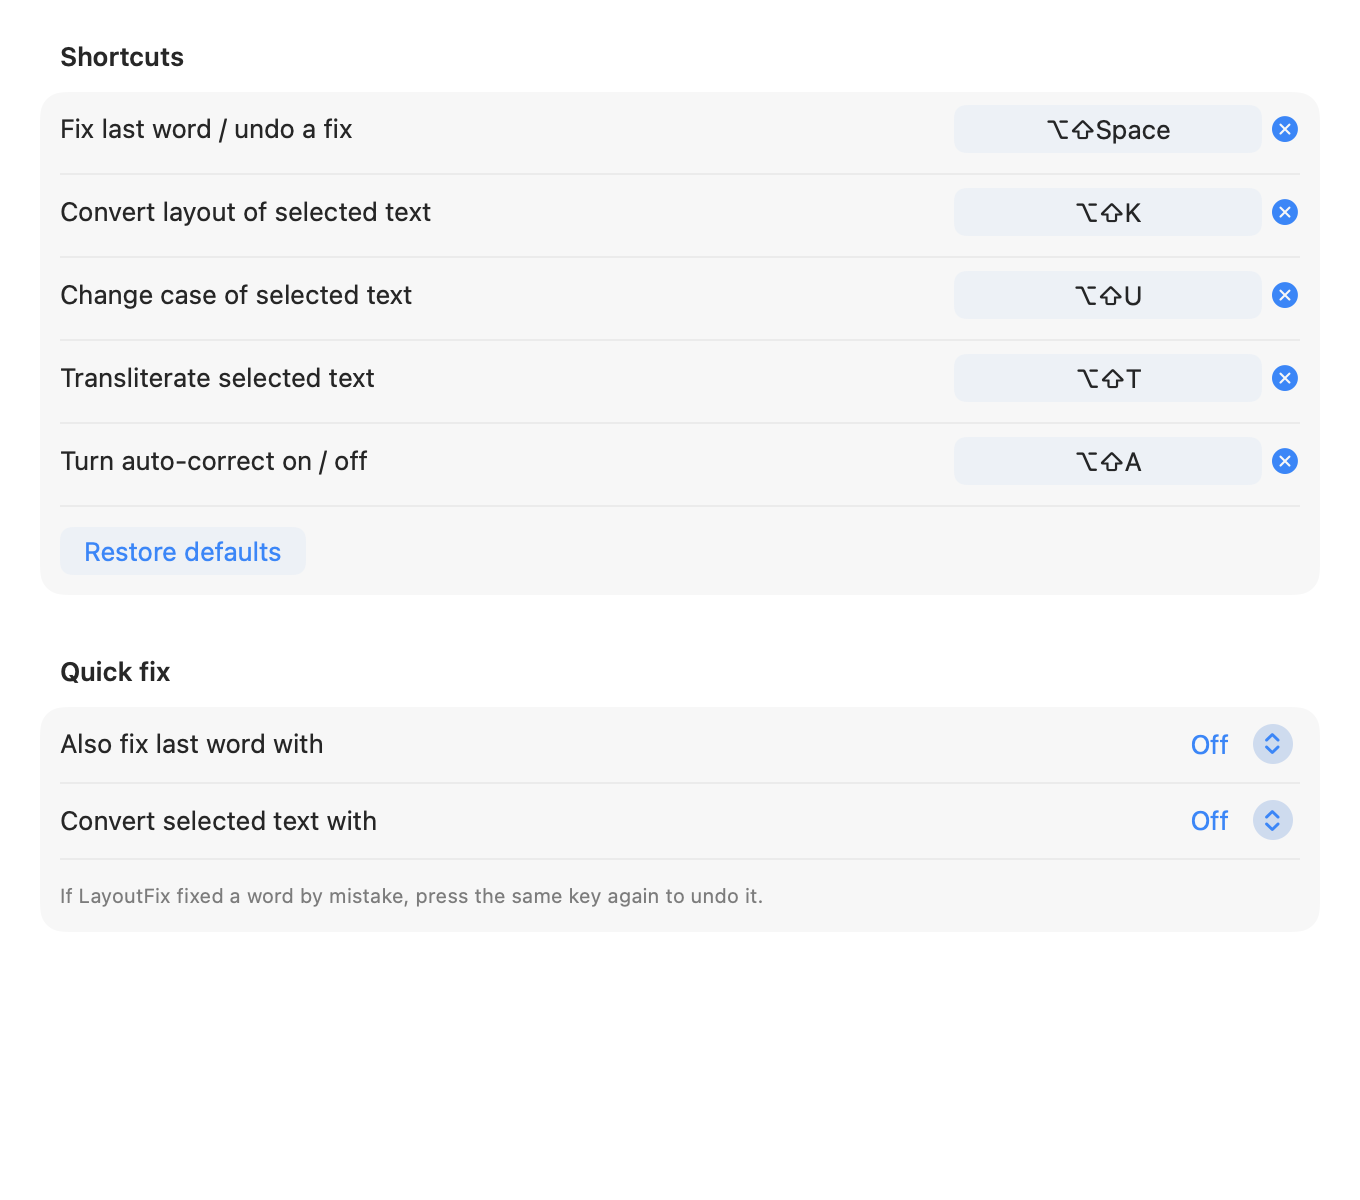
Task: Select the Change case of selected text label
Action: pos(236,295)
